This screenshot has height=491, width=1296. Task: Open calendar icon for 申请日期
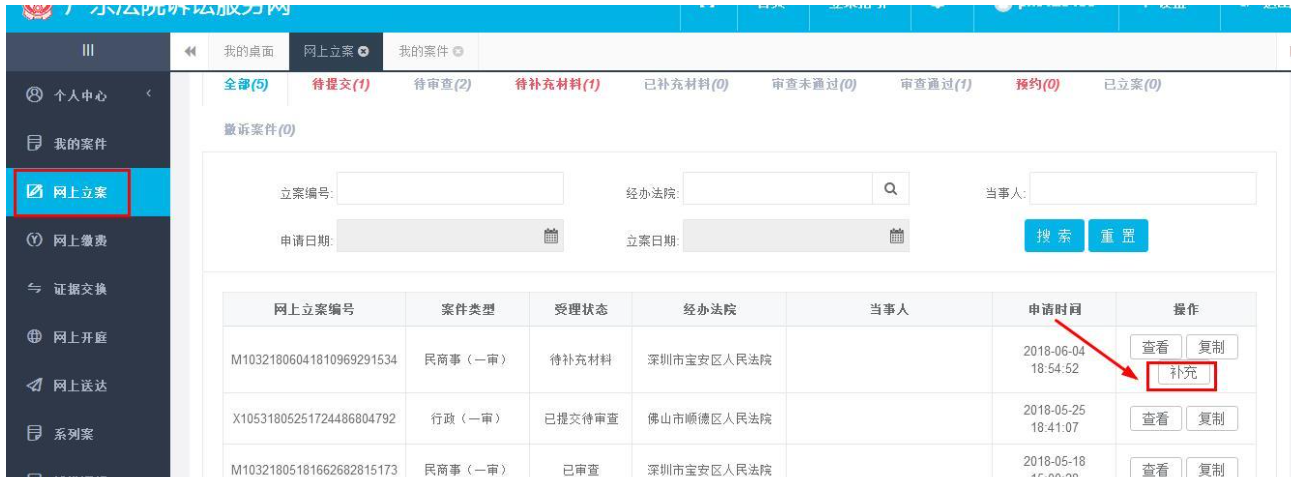click(550, 236)
